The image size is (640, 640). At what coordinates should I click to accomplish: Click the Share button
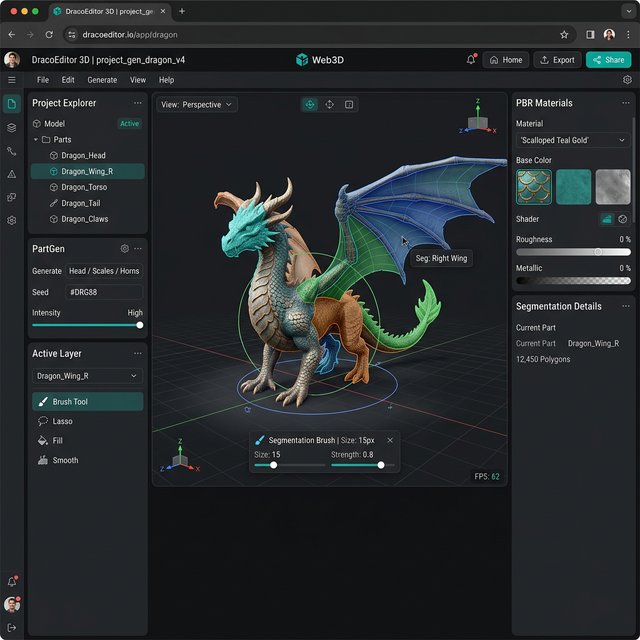point(609,60)
